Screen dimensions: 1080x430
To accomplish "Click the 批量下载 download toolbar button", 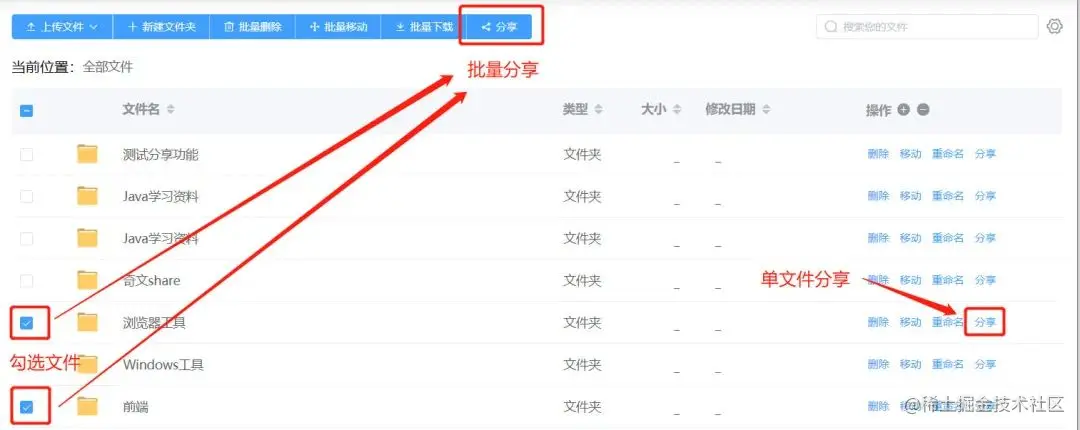I will pos(424,27).
